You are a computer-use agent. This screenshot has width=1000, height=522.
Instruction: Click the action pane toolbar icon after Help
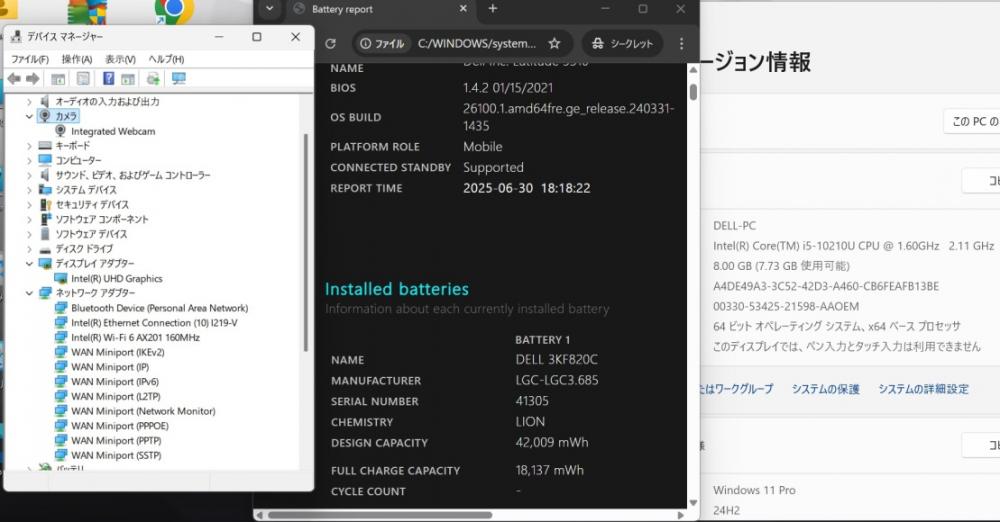(128, 78)
